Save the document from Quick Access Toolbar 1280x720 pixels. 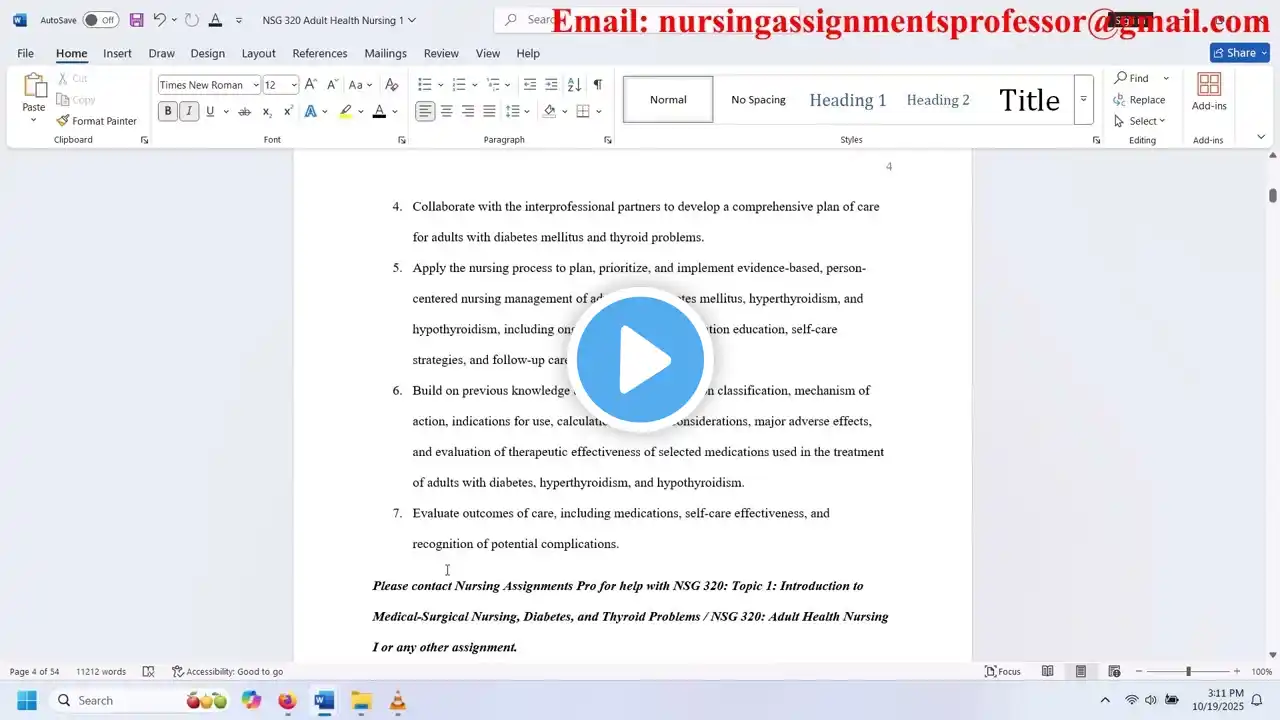click(136, 20)
